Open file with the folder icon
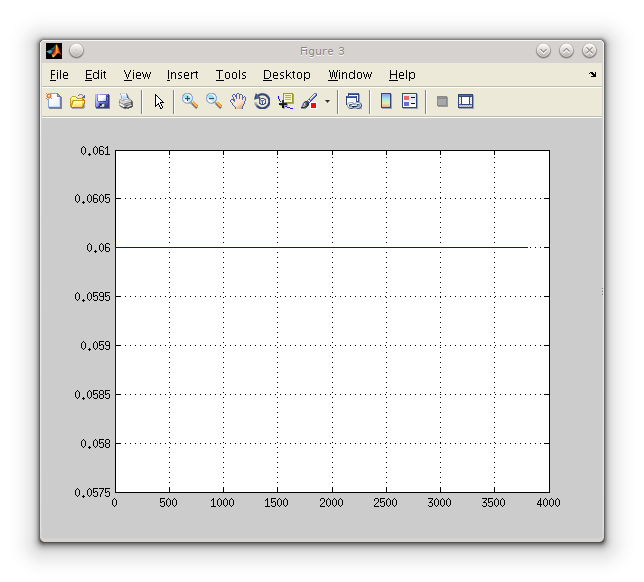The width and height of the screenshot is (644, 582). click(78, 101)
